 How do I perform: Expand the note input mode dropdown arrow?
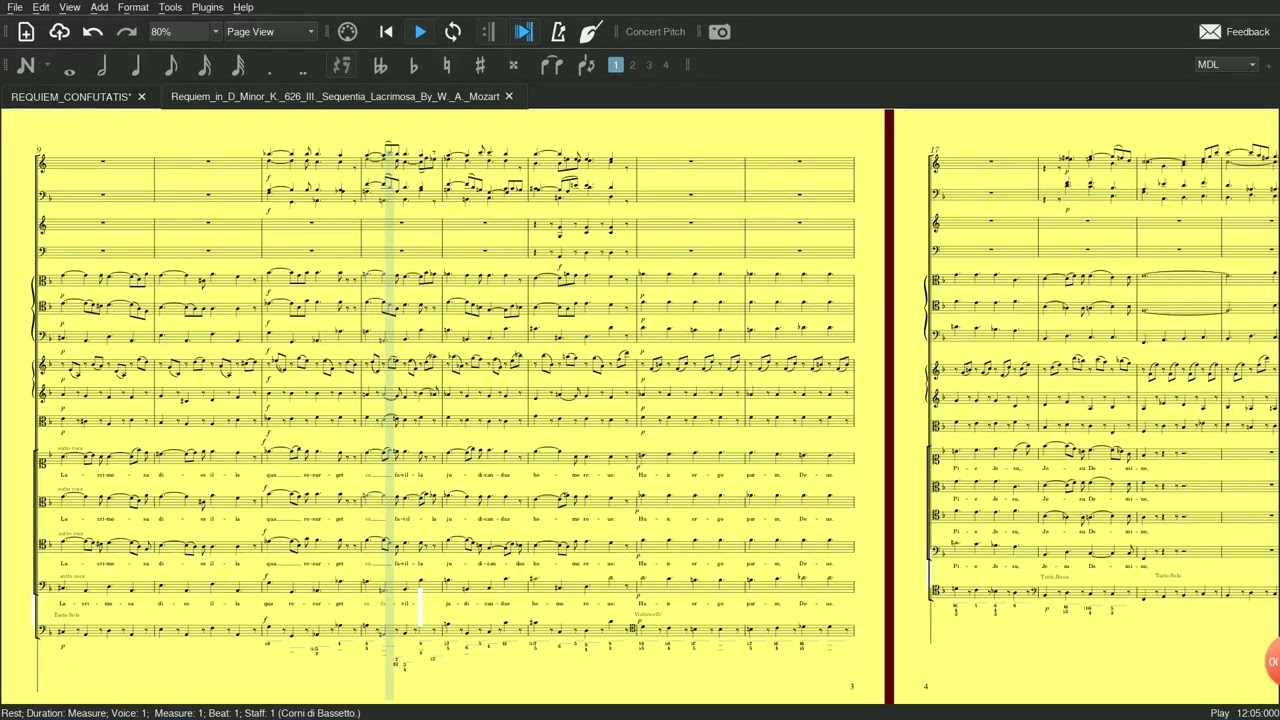[x=47, y=66]
